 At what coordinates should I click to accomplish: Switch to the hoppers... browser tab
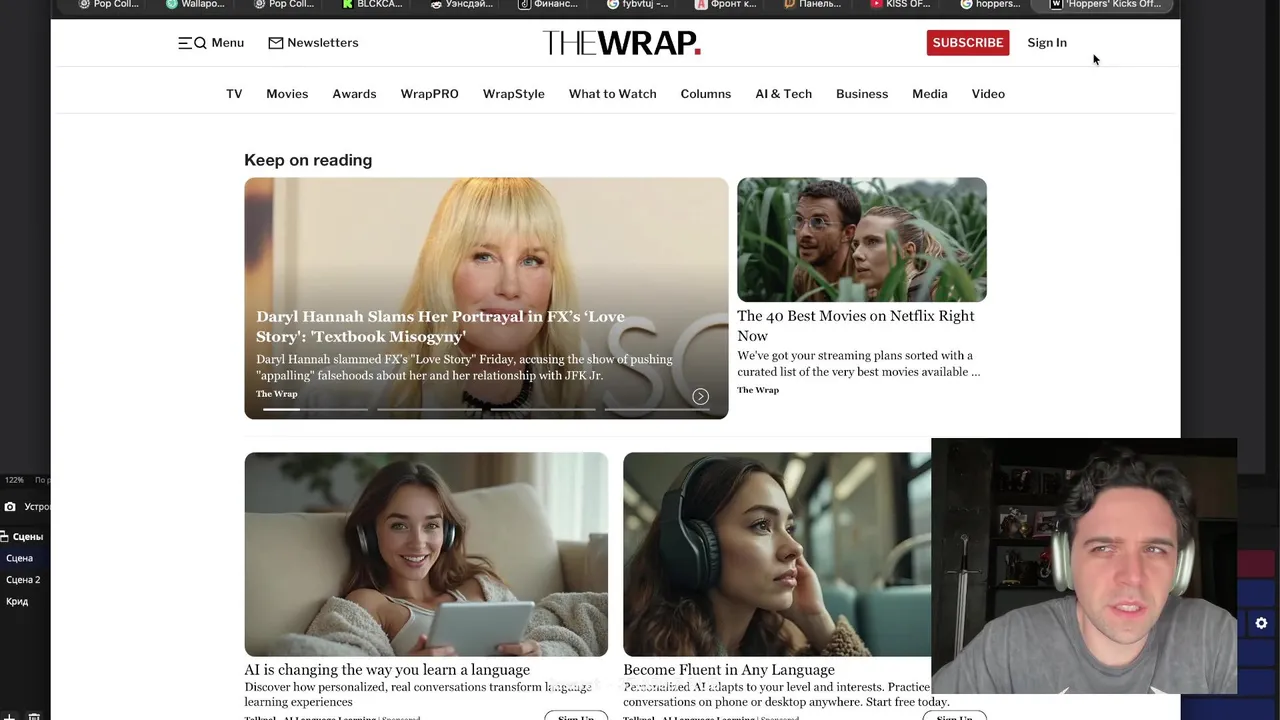[x=990, y=4]
